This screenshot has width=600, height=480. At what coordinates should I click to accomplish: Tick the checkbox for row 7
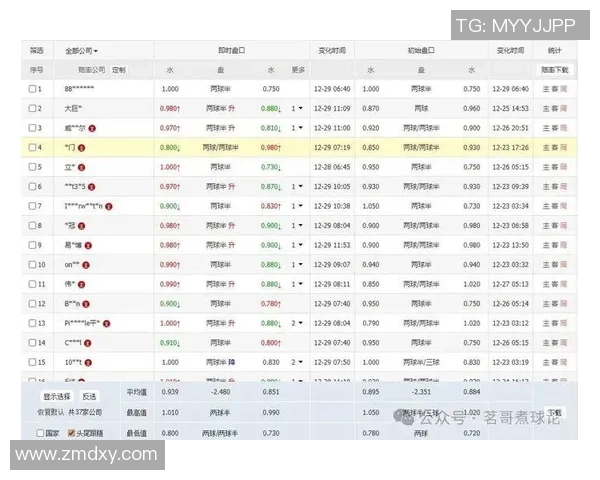(33, 206)
